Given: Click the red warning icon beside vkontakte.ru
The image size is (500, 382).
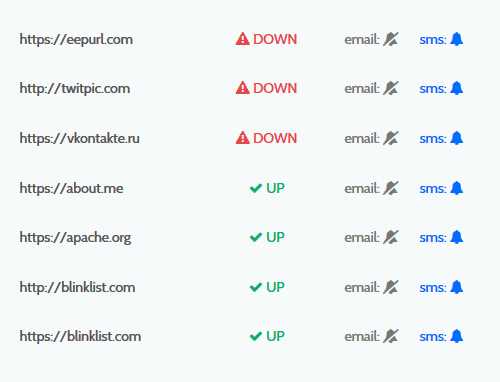Looking at the screenshot, I should (x=243, y=138).
